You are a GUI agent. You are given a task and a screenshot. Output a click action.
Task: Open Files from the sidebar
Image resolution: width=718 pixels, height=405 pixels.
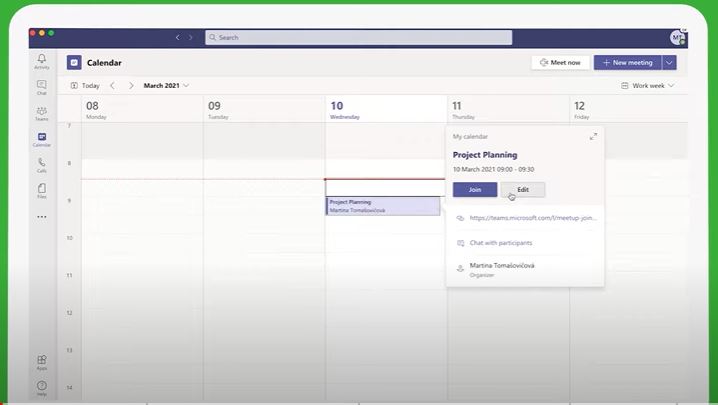tap(41, 190)
